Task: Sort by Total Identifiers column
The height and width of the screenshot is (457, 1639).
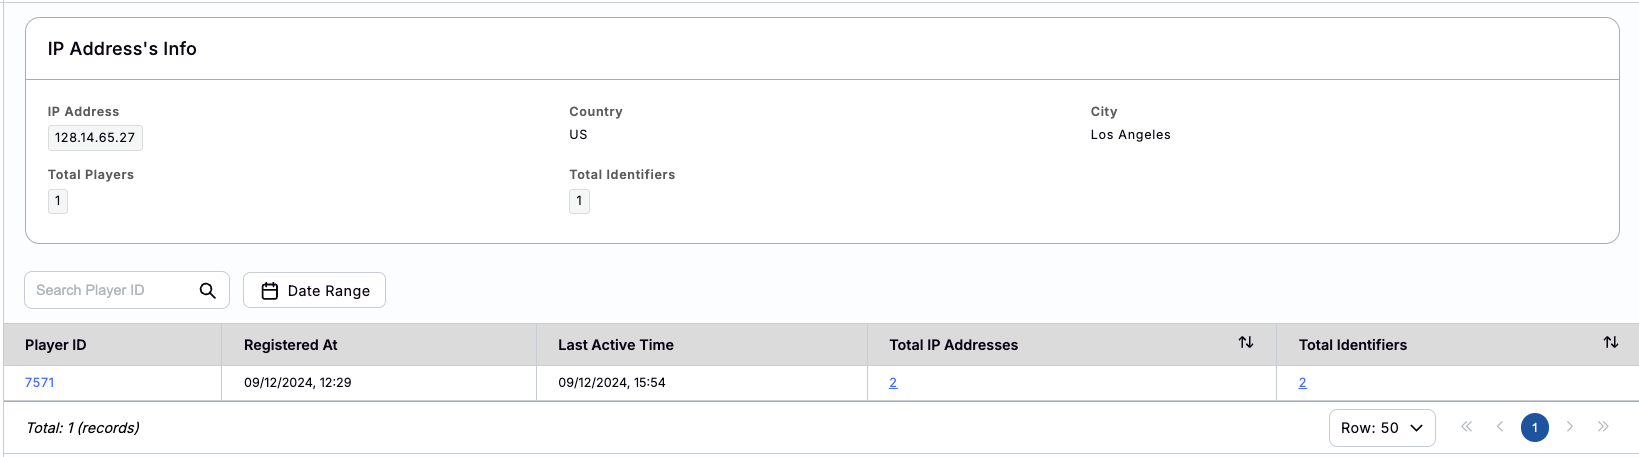Action: tap(1610, 343)
